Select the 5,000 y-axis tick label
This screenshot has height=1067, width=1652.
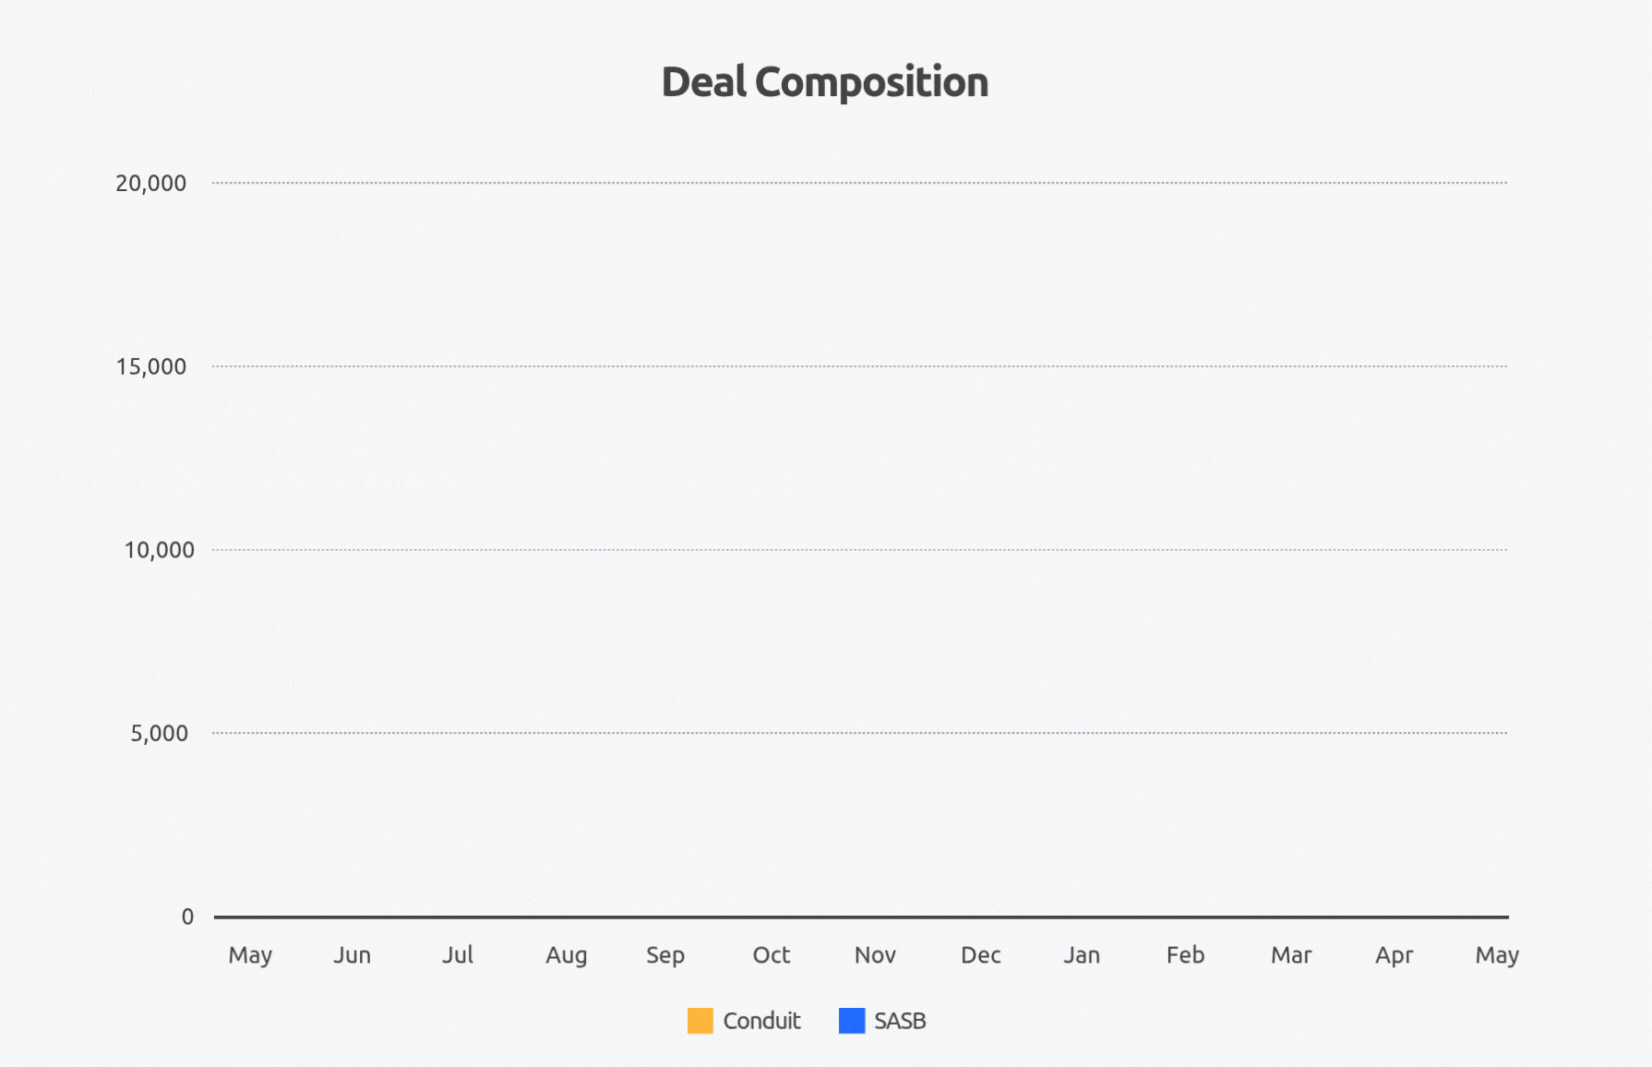pyautogui.click(x=159, y=733)
